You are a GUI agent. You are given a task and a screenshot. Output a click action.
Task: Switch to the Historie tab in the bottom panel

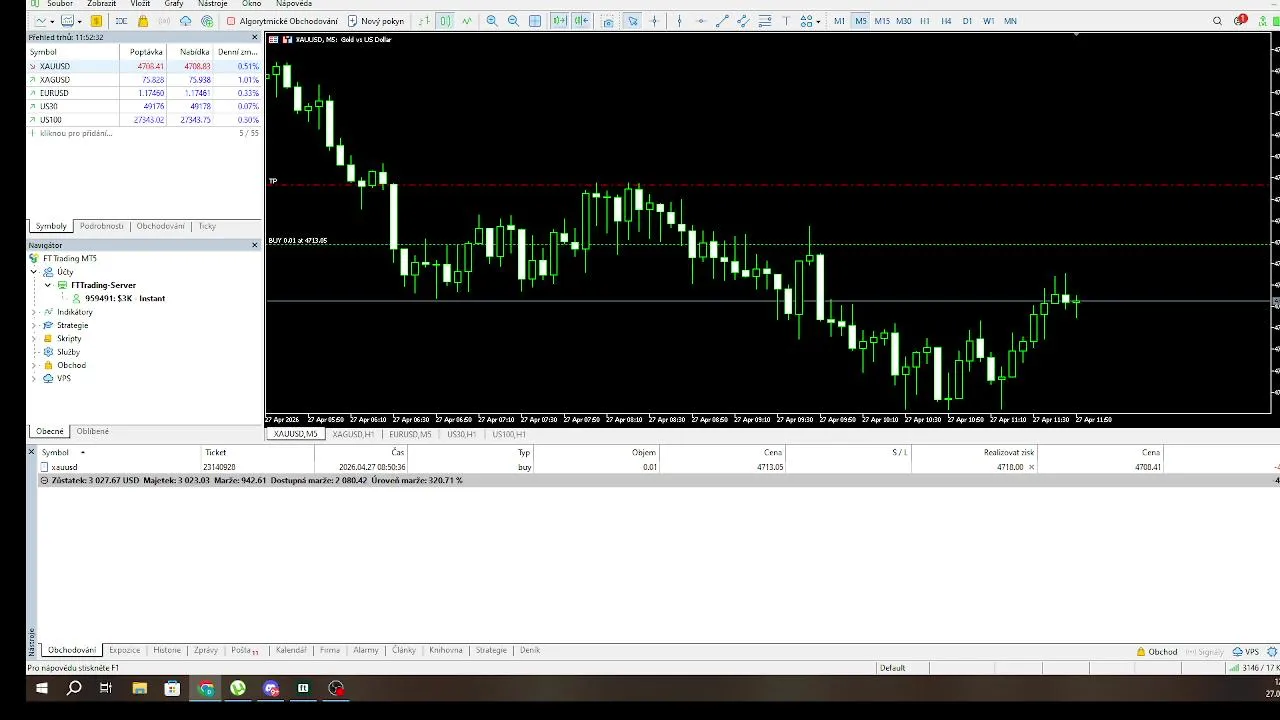pos(167,650)
